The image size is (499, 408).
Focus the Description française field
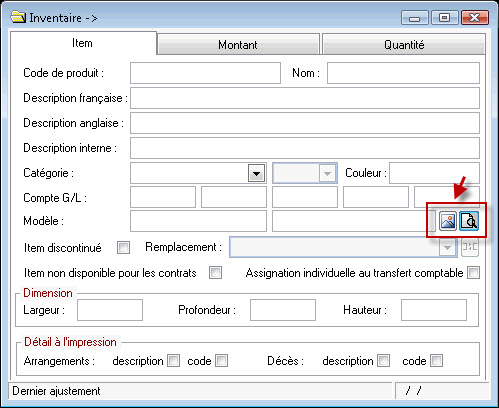tap(305, 98)
